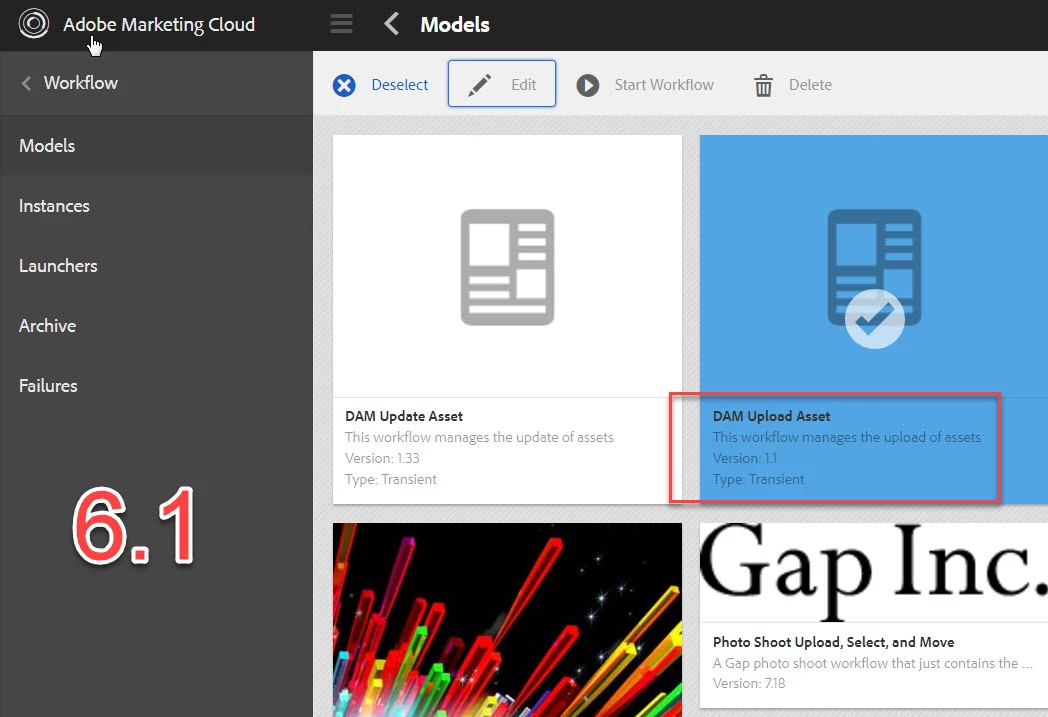Open the Failures sidebar item
The image size is (1048, 717).
156,386
